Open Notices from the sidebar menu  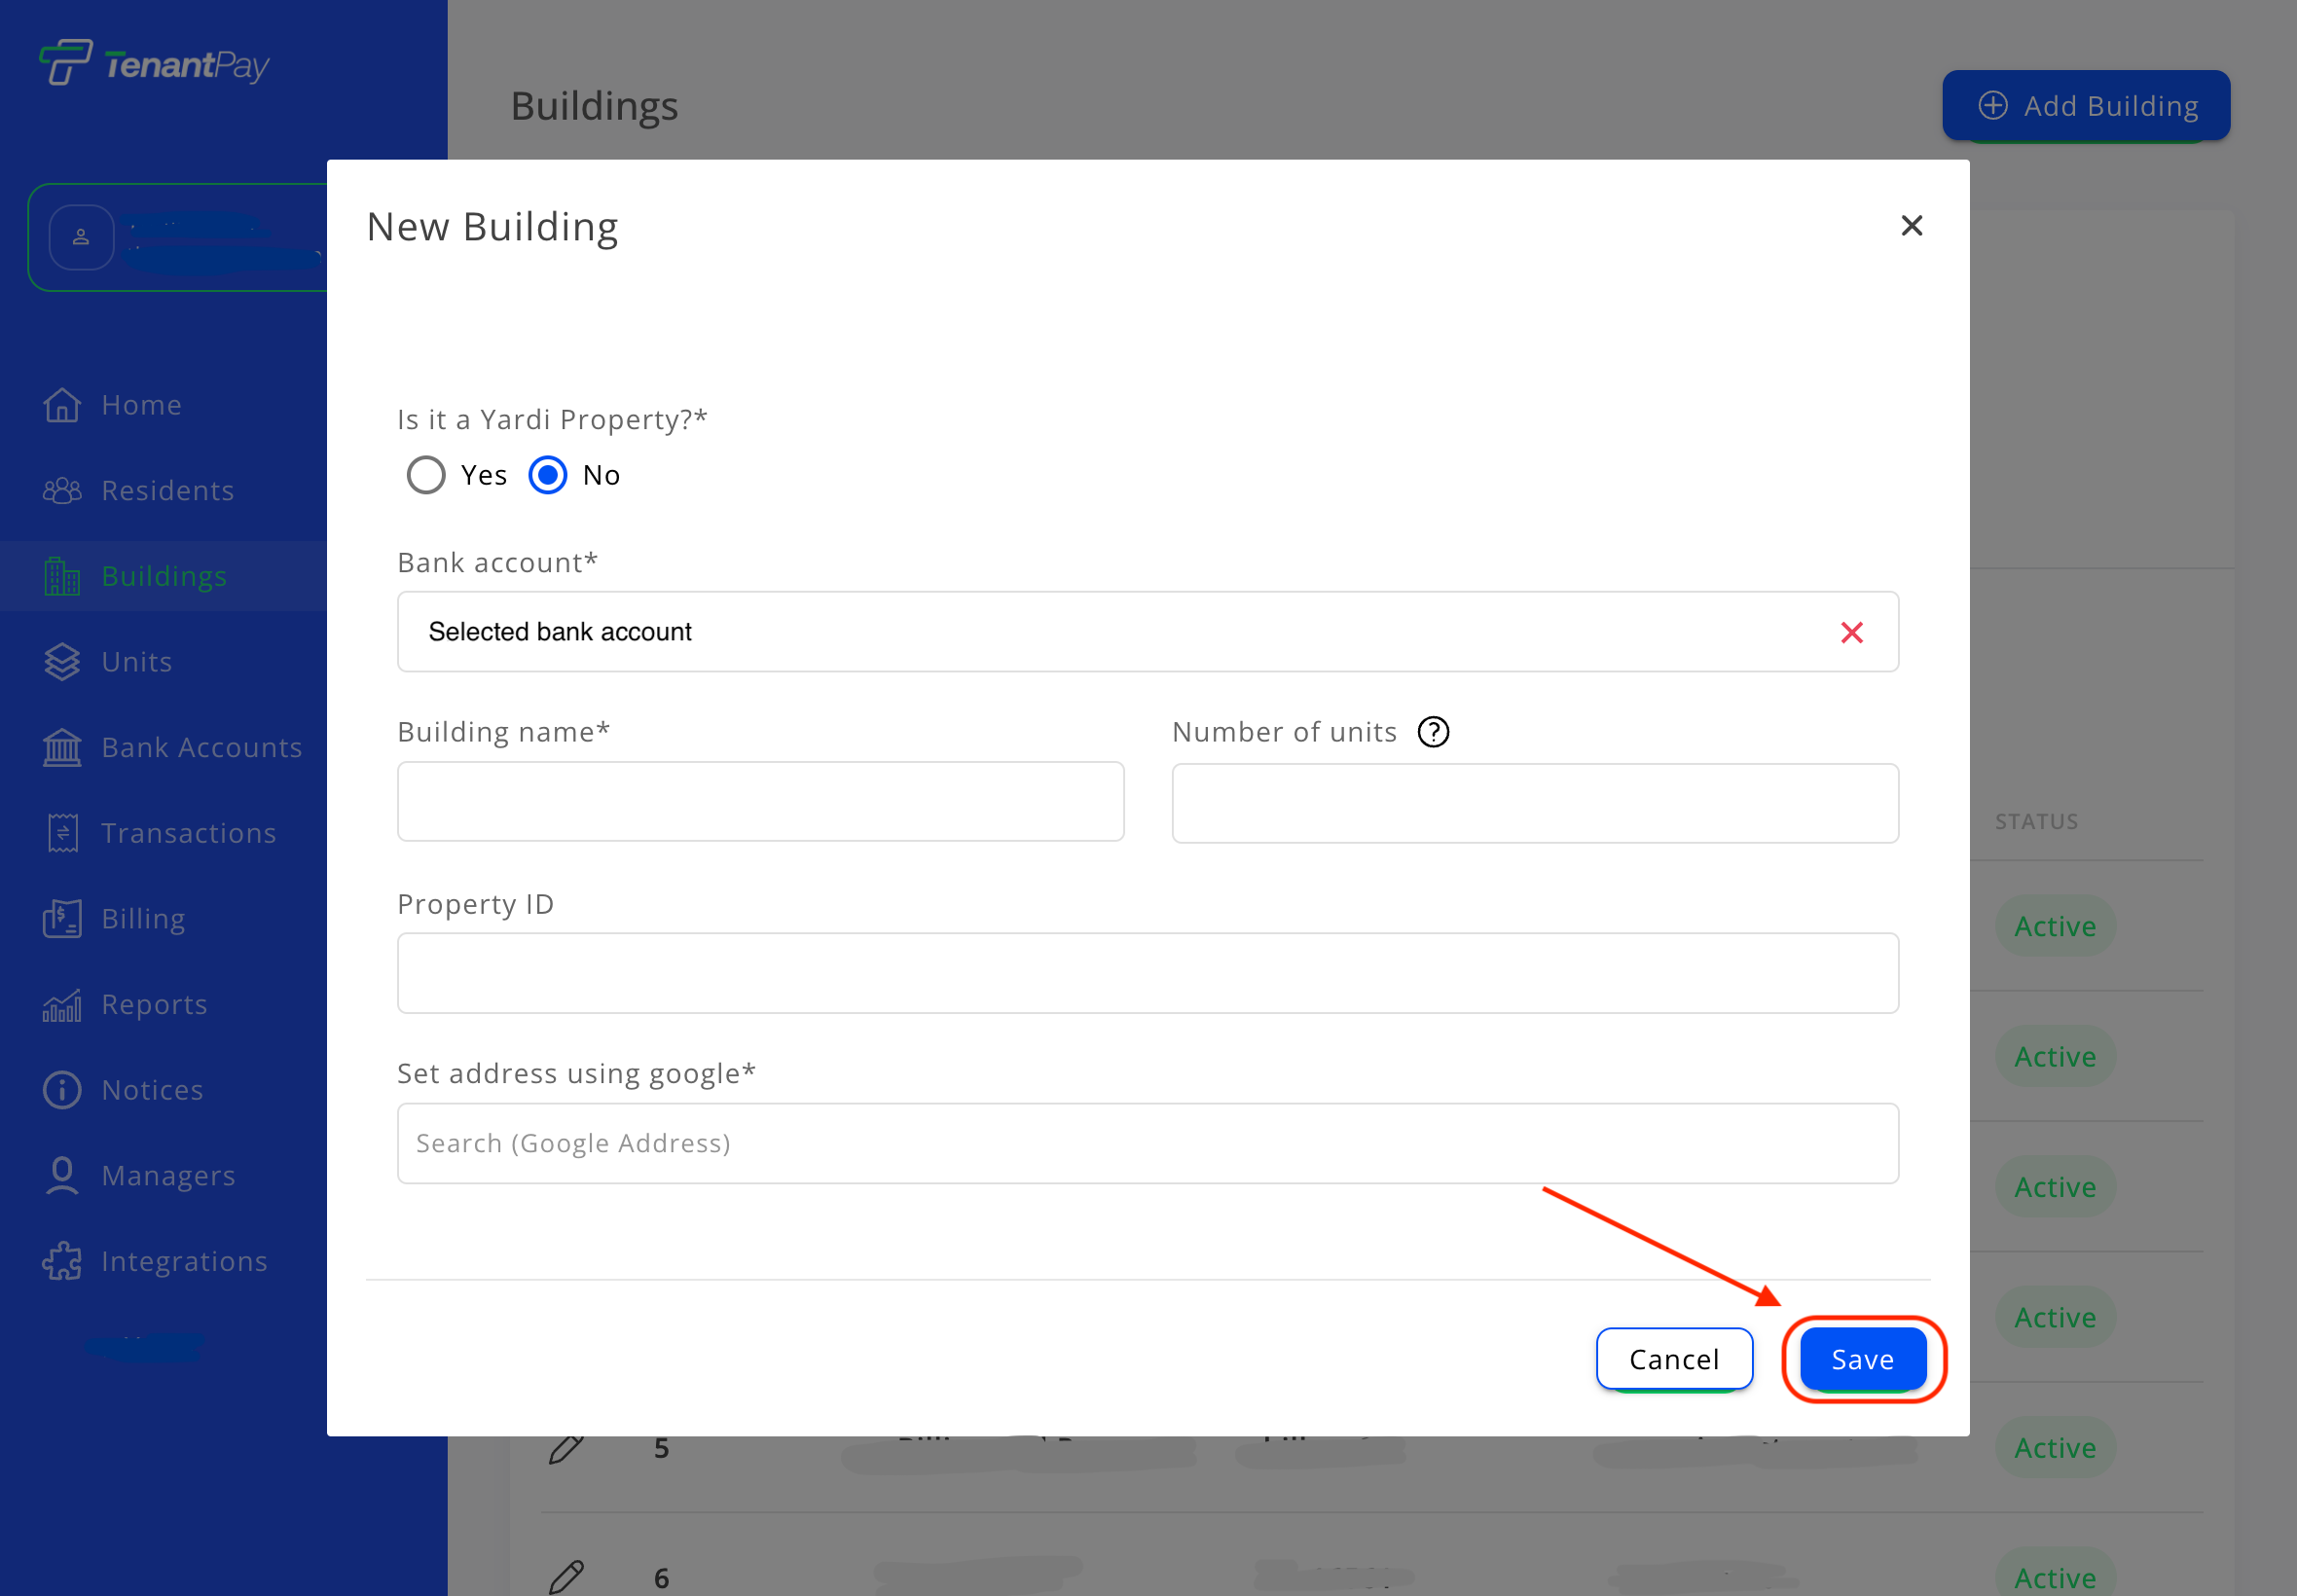coord(152,1090)
